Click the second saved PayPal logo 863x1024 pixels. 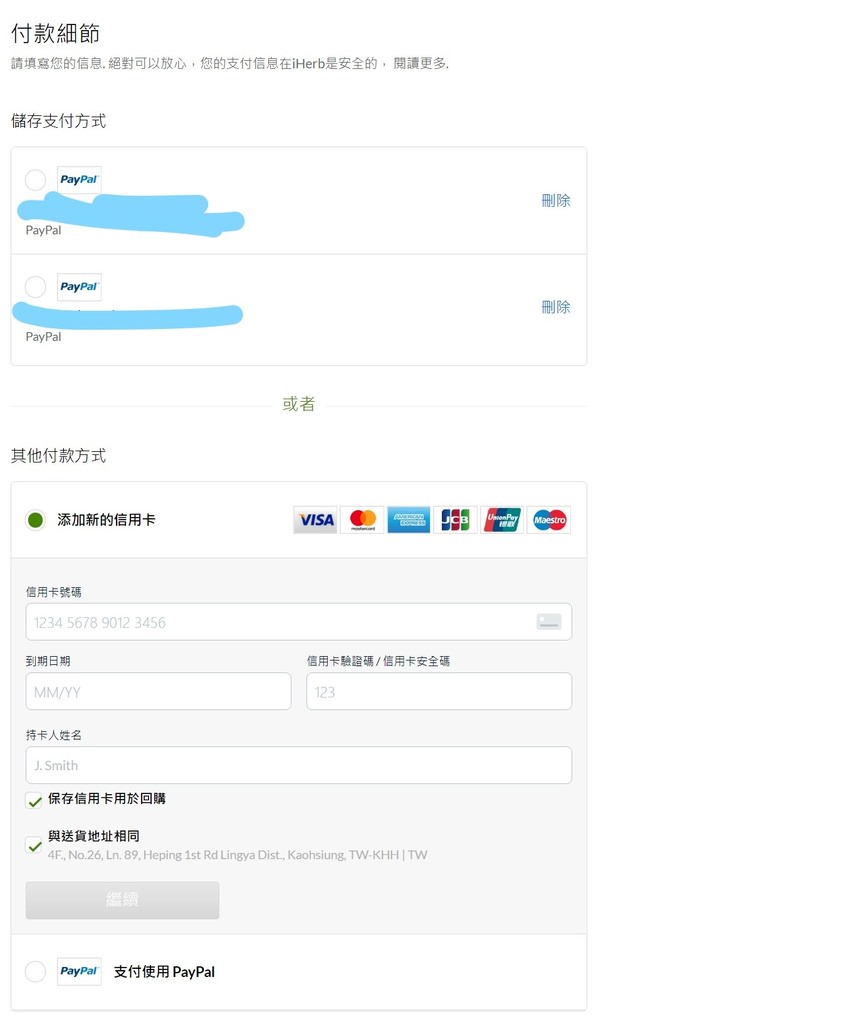point(79,287)
